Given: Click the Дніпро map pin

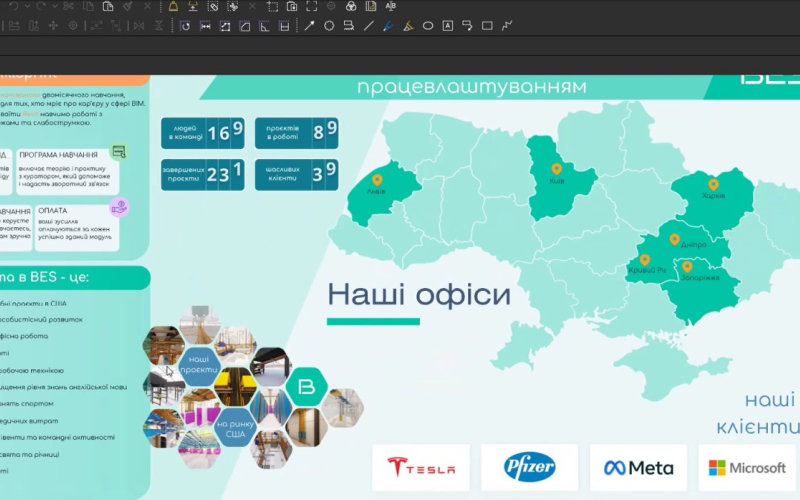Looking at the screenshot, I should [x=674, y=239].
